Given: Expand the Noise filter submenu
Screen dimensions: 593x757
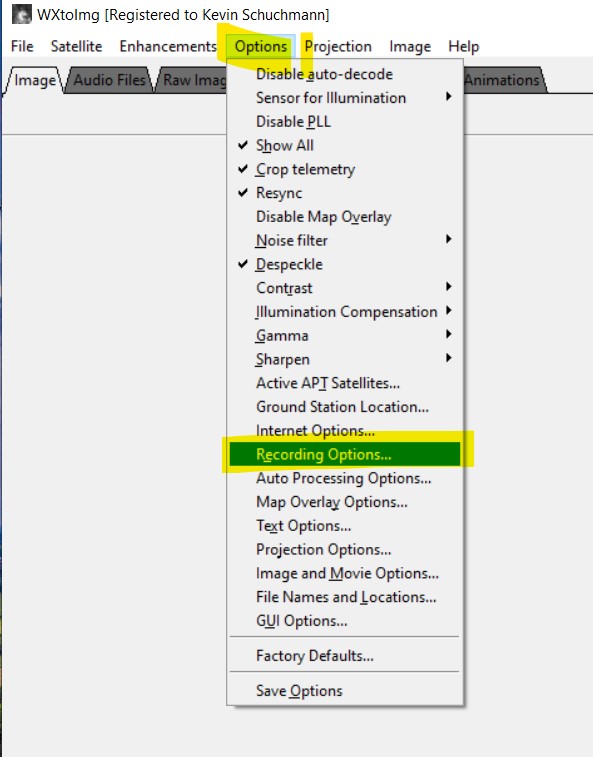Looking at the screenshot, I should [x=345, y=240].
